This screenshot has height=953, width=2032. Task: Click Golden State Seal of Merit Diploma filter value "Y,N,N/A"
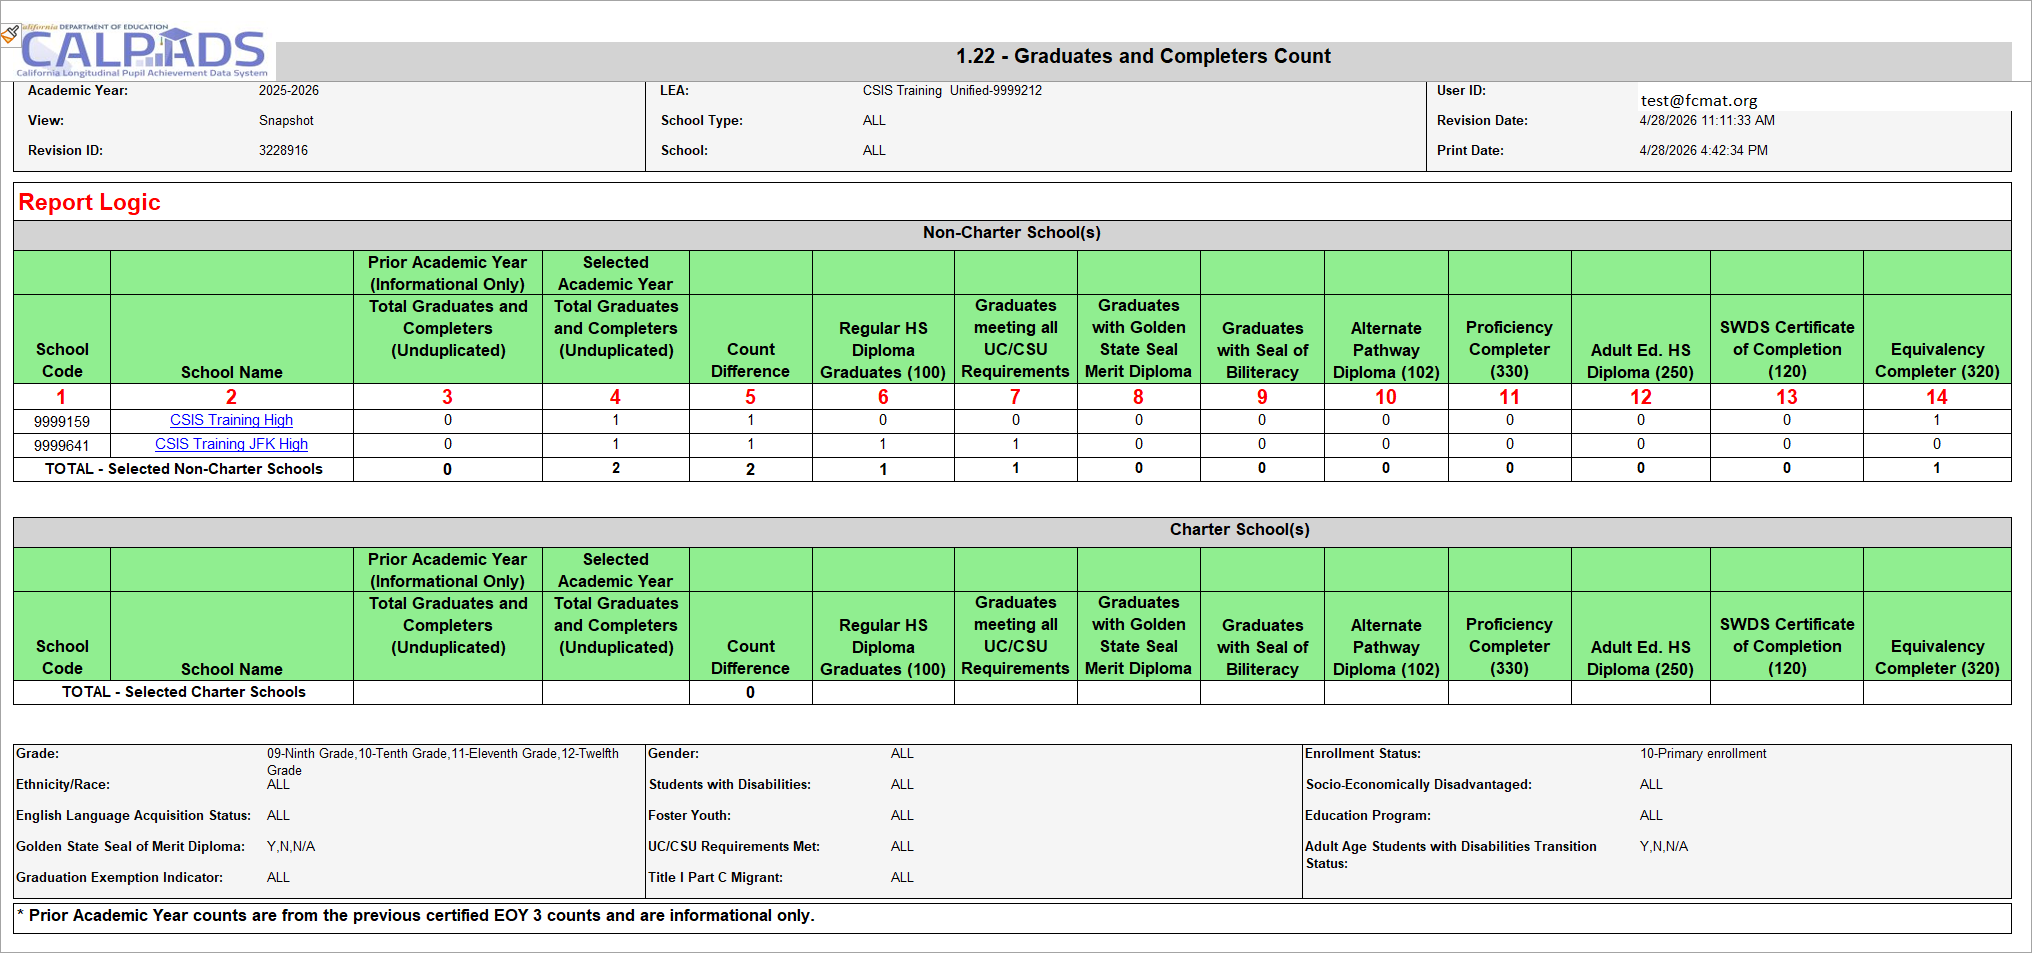coord(291,846)
